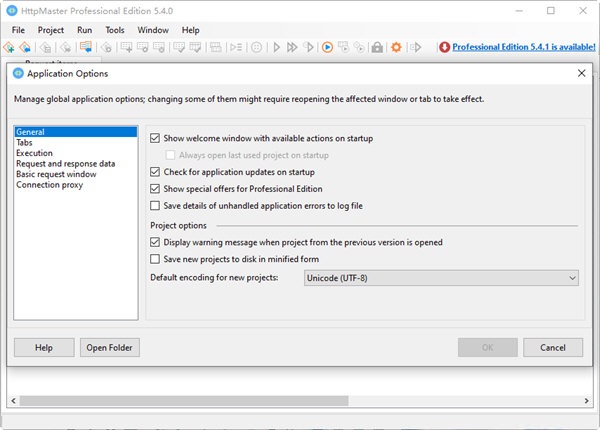The image size is (600, 430).
Task: Click the new project toolbar icon
Action: pos(9,47)
